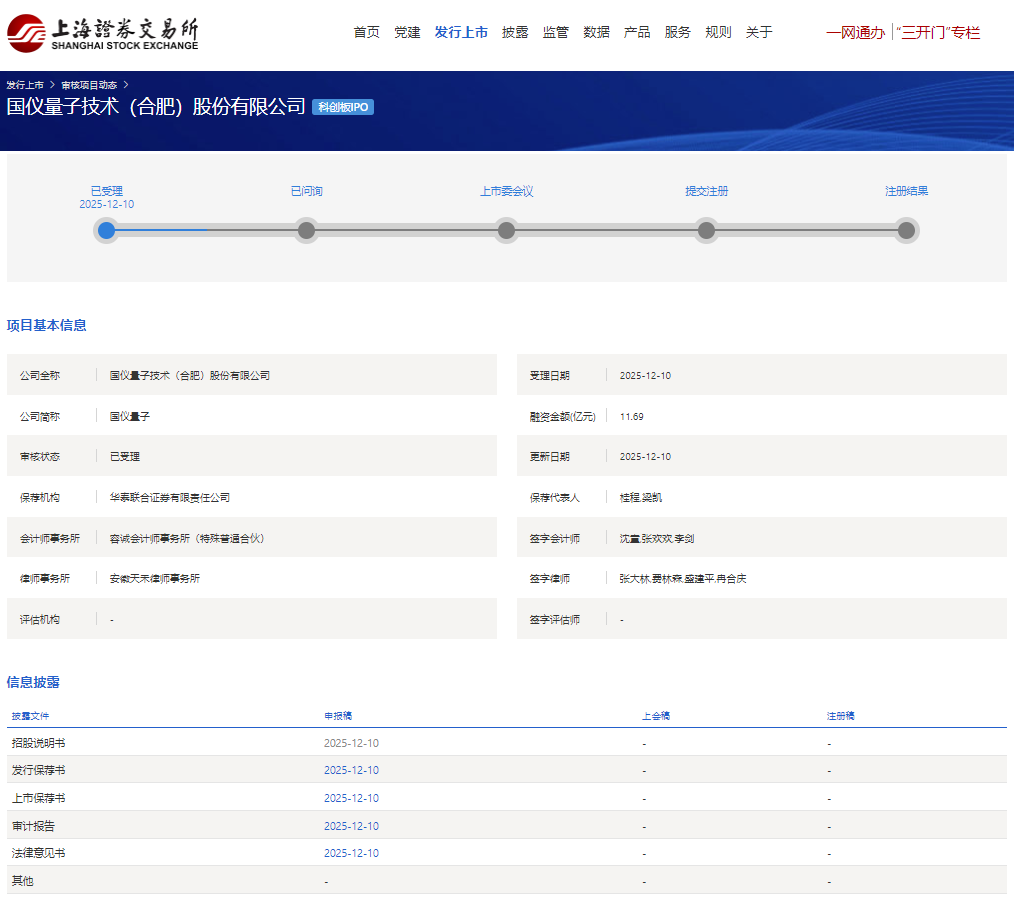
Task: Open the 规则 navigation item
Action: [x=718, y=32]
